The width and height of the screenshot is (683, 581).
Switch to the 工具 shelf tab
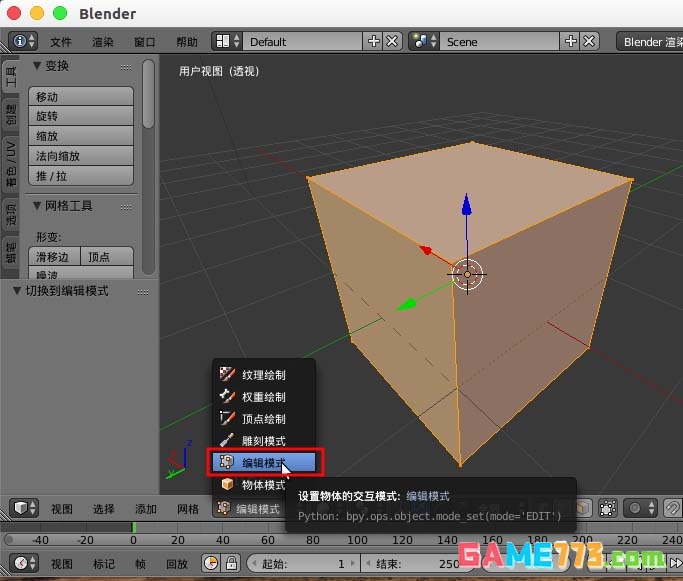tap(10, 76)
